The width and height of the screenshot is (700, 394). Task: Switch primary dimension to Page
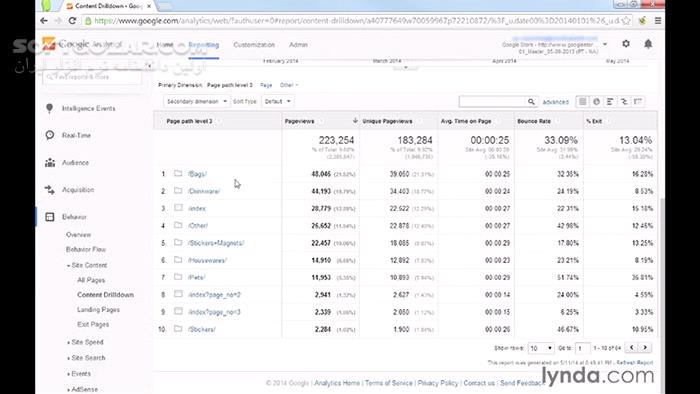coord(266,85)
